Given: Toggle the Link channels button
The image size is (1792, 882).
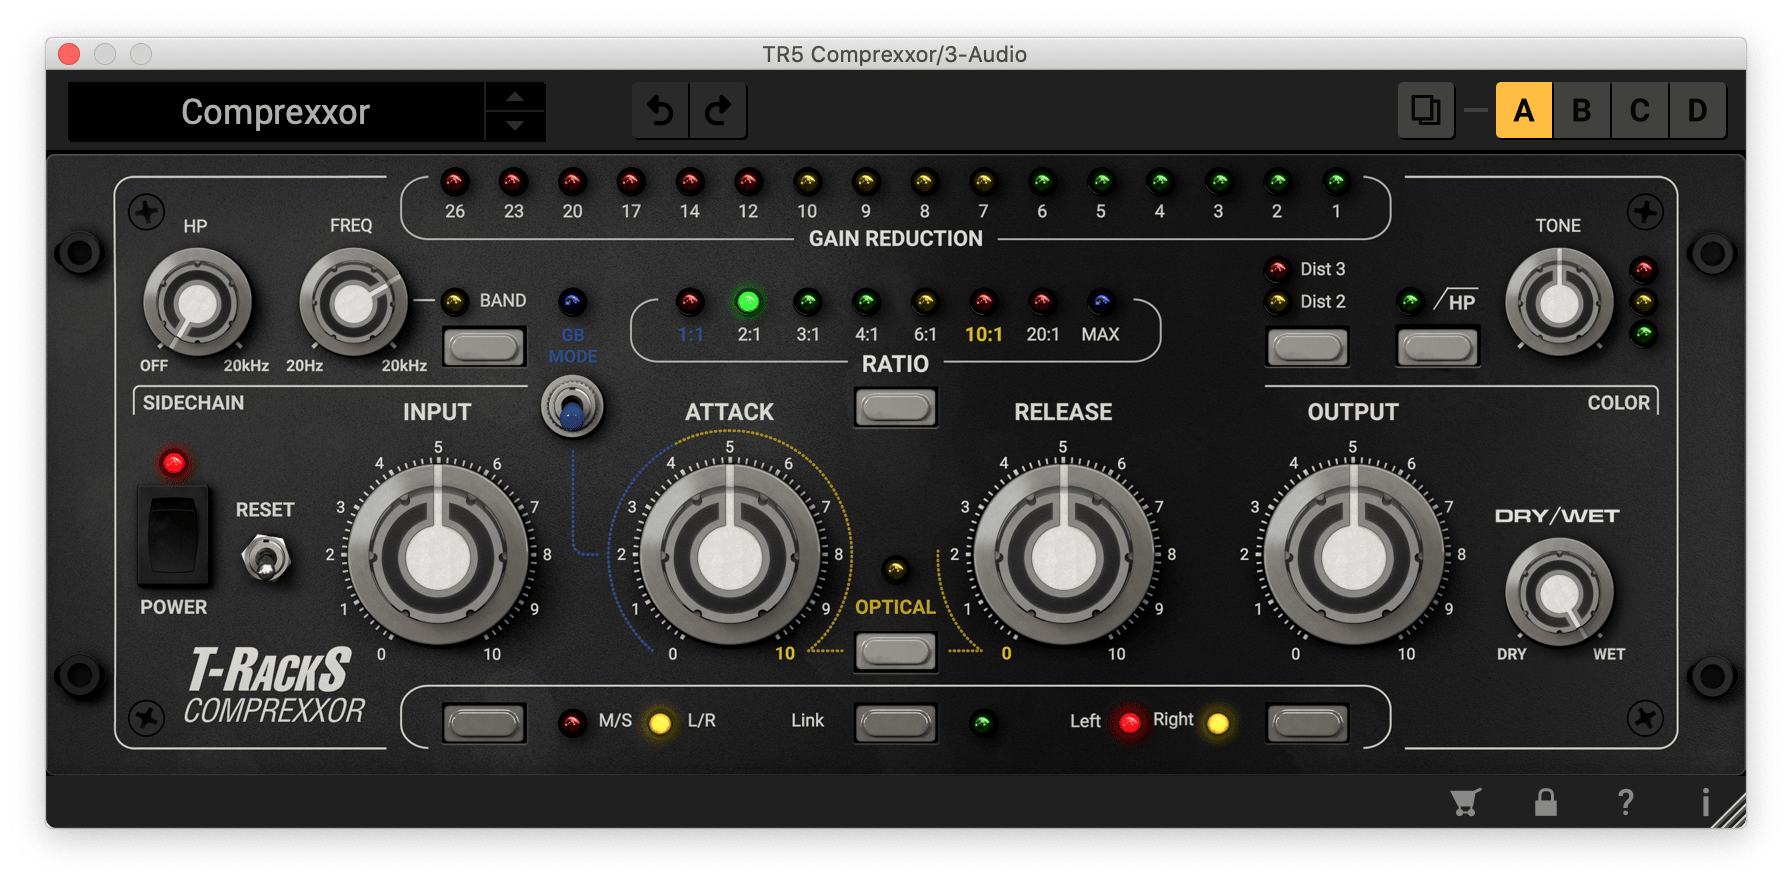Looking at the screenshot, I should [895, 723].
